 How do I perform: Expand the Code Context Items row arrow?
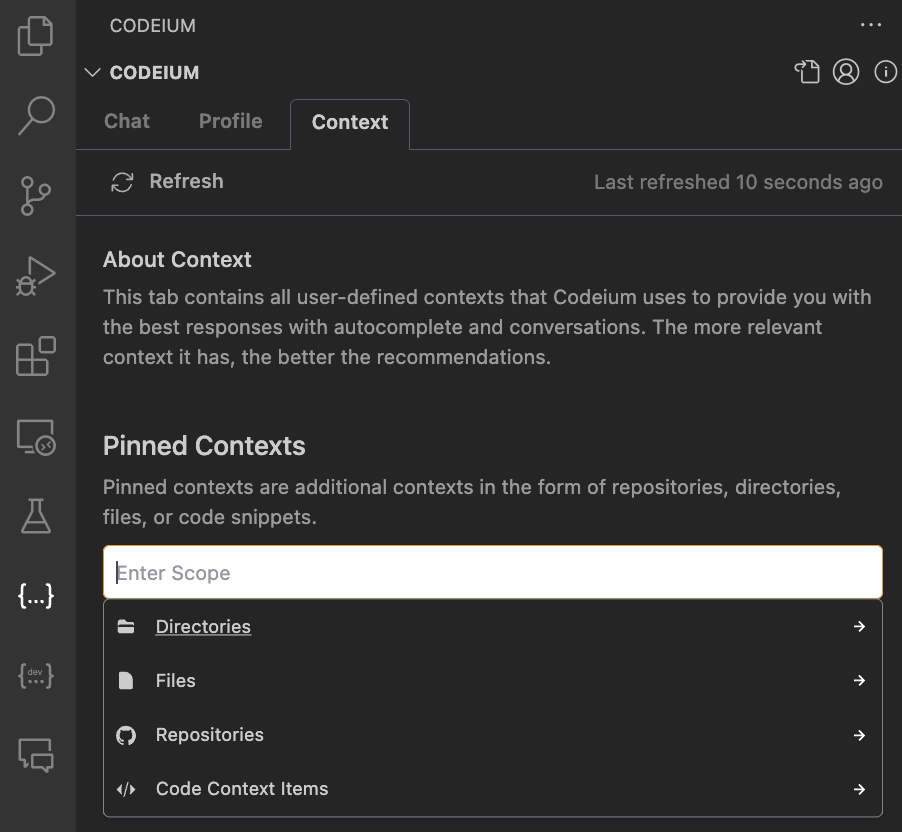[859, 789]
